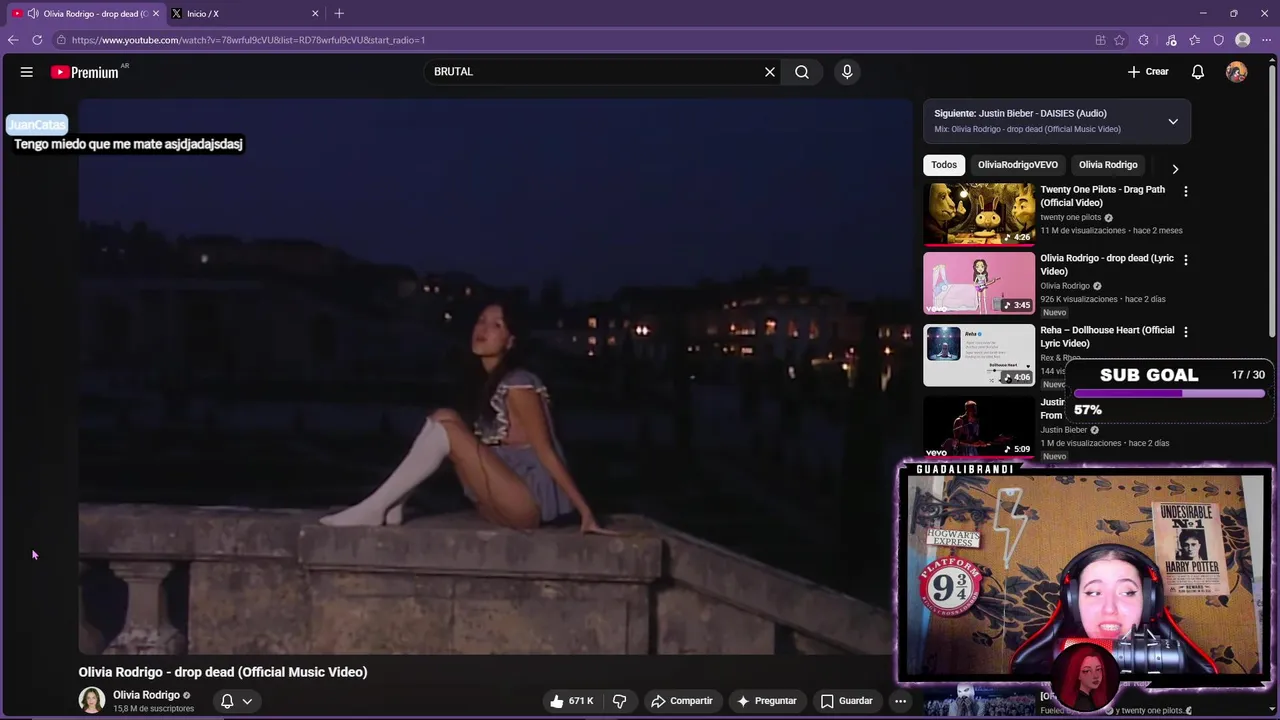Open more actions three-dot menu
Screen dimensions: 1280x720
click(900, 701)
